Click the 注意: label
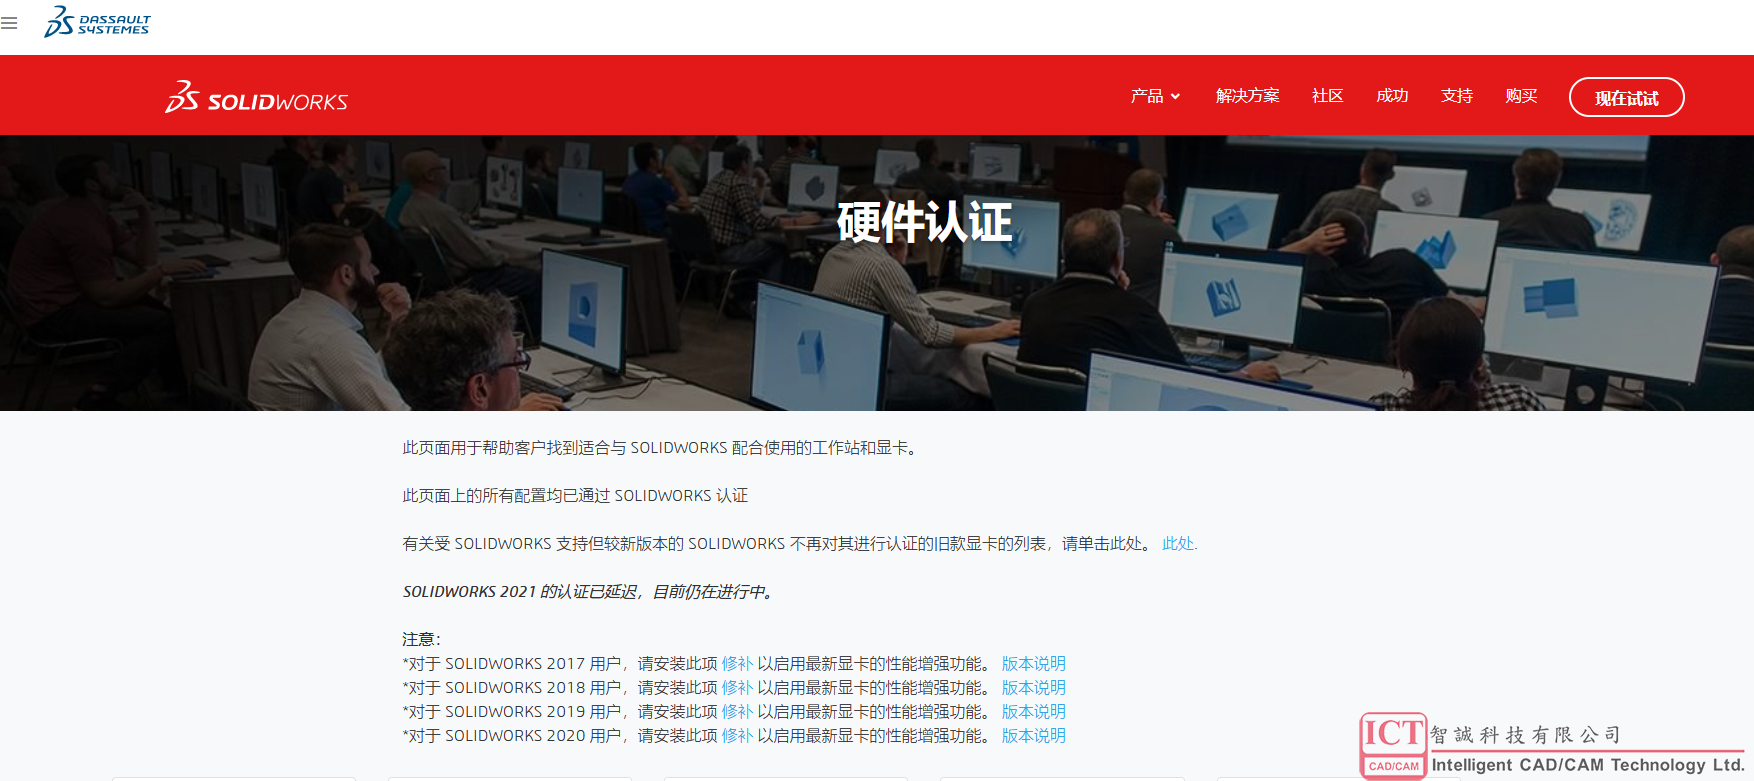Screen dimensions: 1754x781 [x=421, y=639]
